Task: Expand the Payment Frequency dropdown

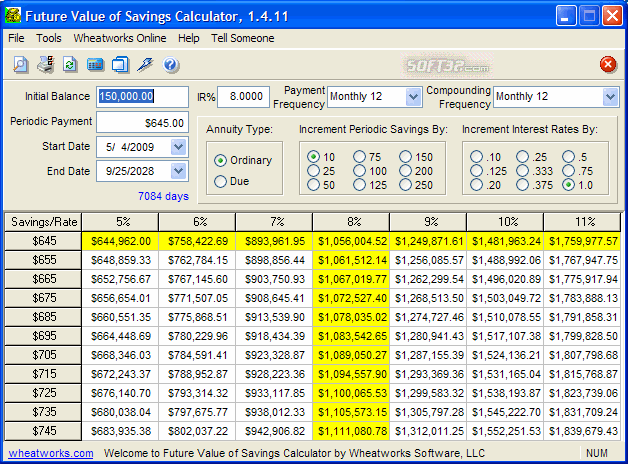Action: pos(413,96)
